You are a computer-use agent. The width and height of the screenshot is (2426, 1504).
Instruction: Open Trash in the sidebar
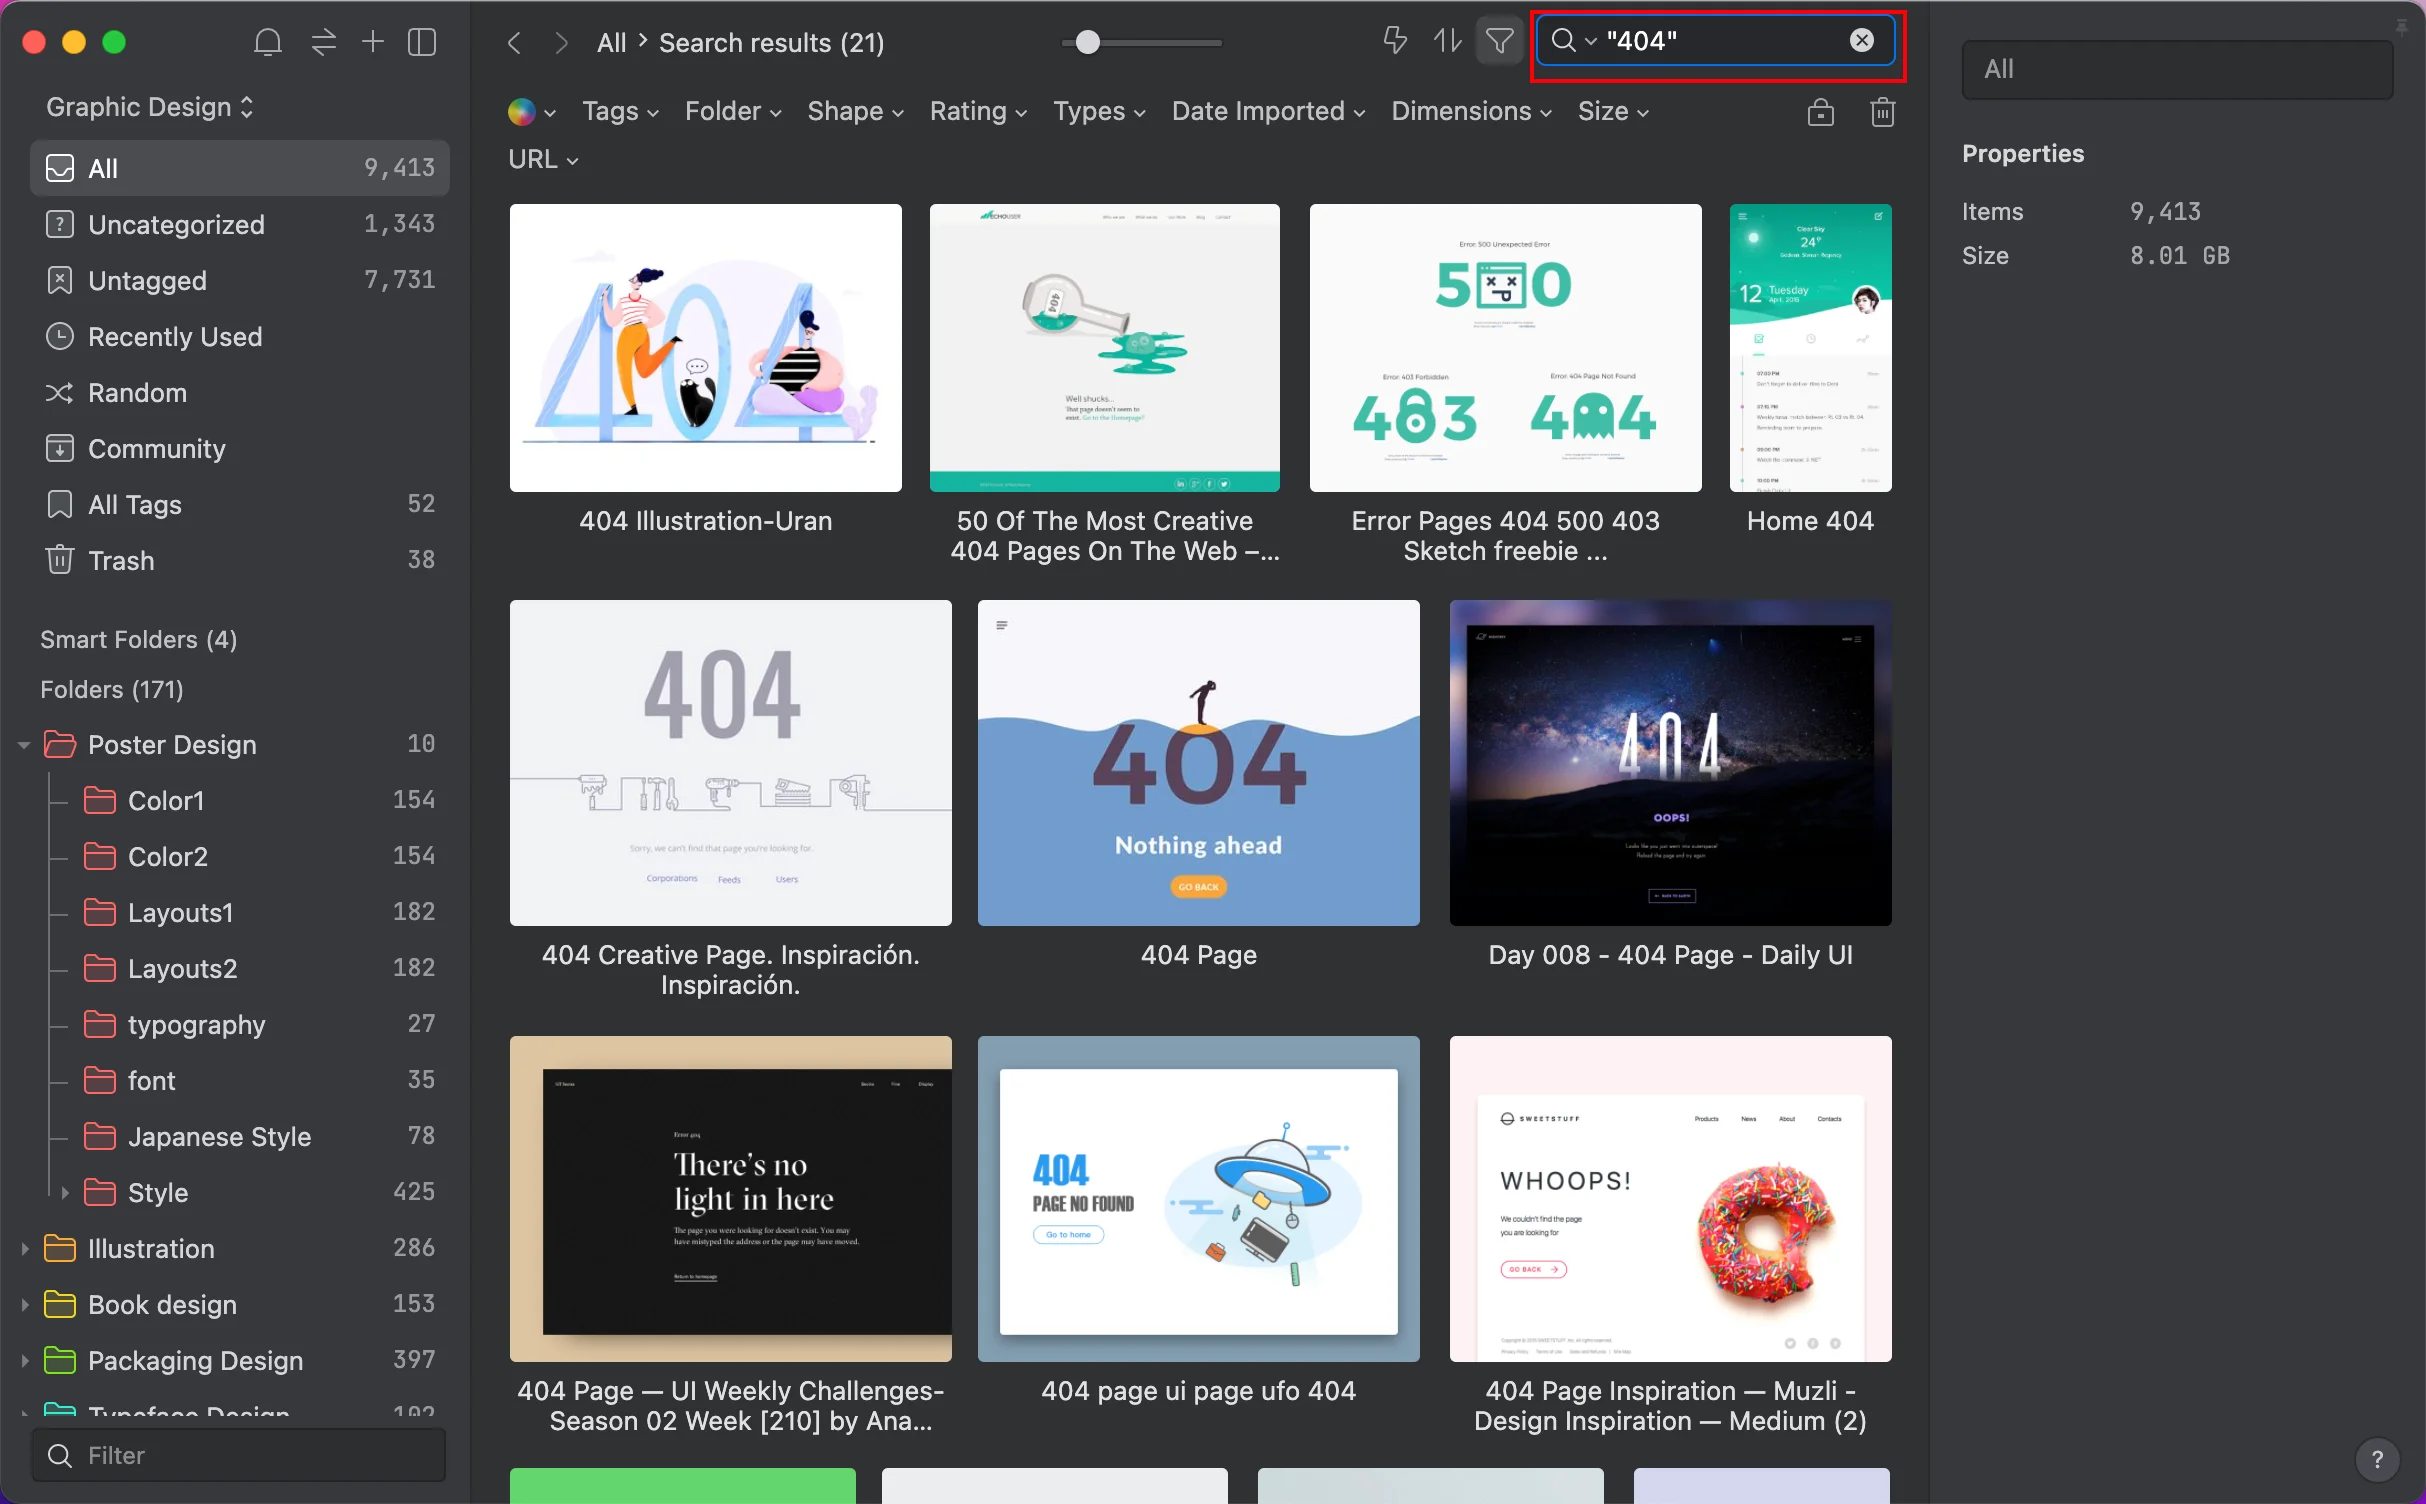240,560
